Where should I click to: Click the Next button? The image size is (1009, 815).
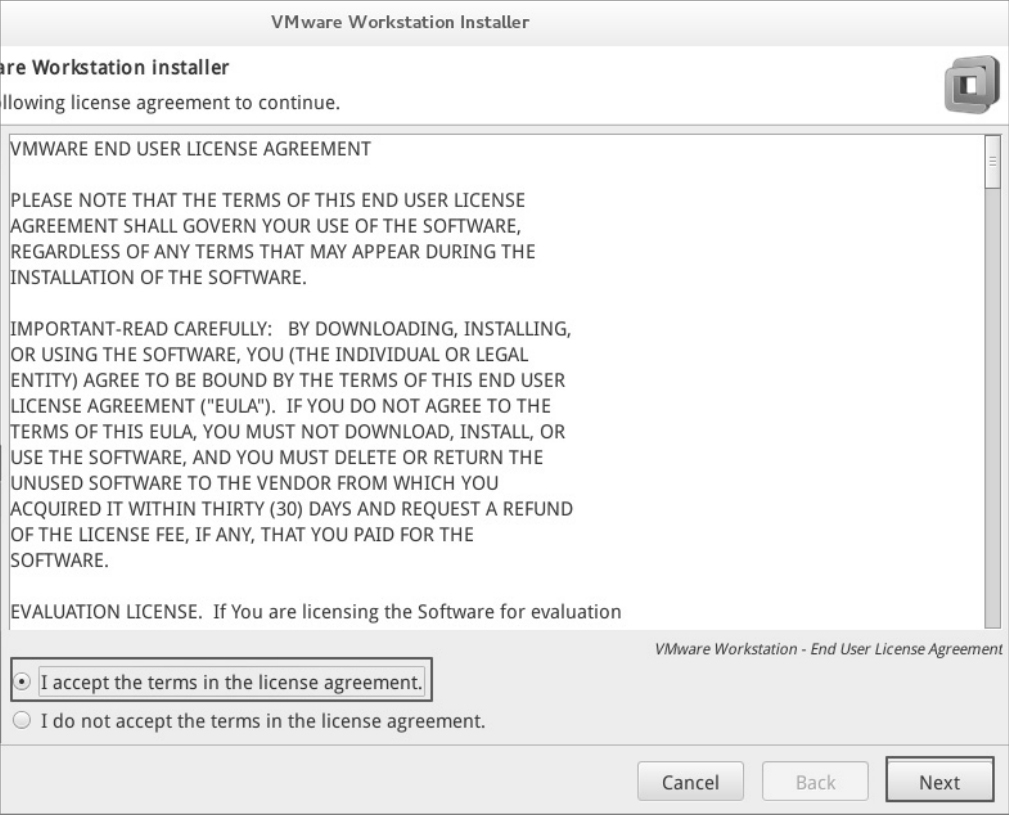pyautogui.click(x=940, y=782)
